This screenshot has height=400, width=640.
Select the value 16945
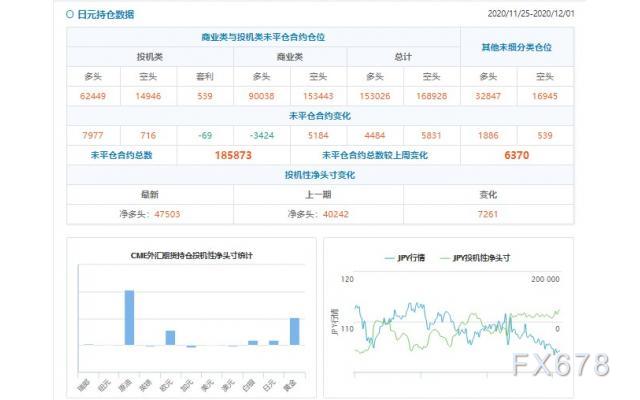pos(545,96)
